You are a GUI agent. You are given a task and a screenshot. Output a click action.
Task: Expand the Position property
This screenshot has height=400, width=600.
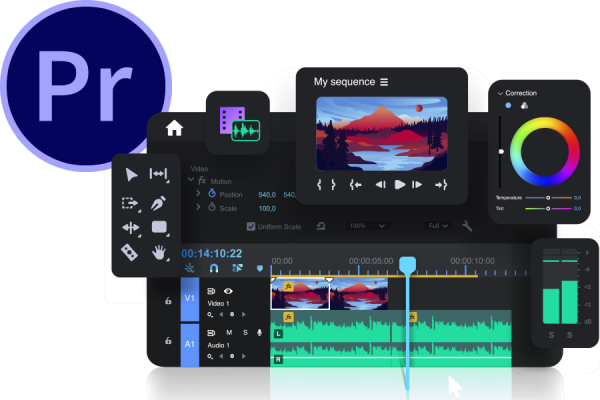pyautogui.click(x=198, y=194)
